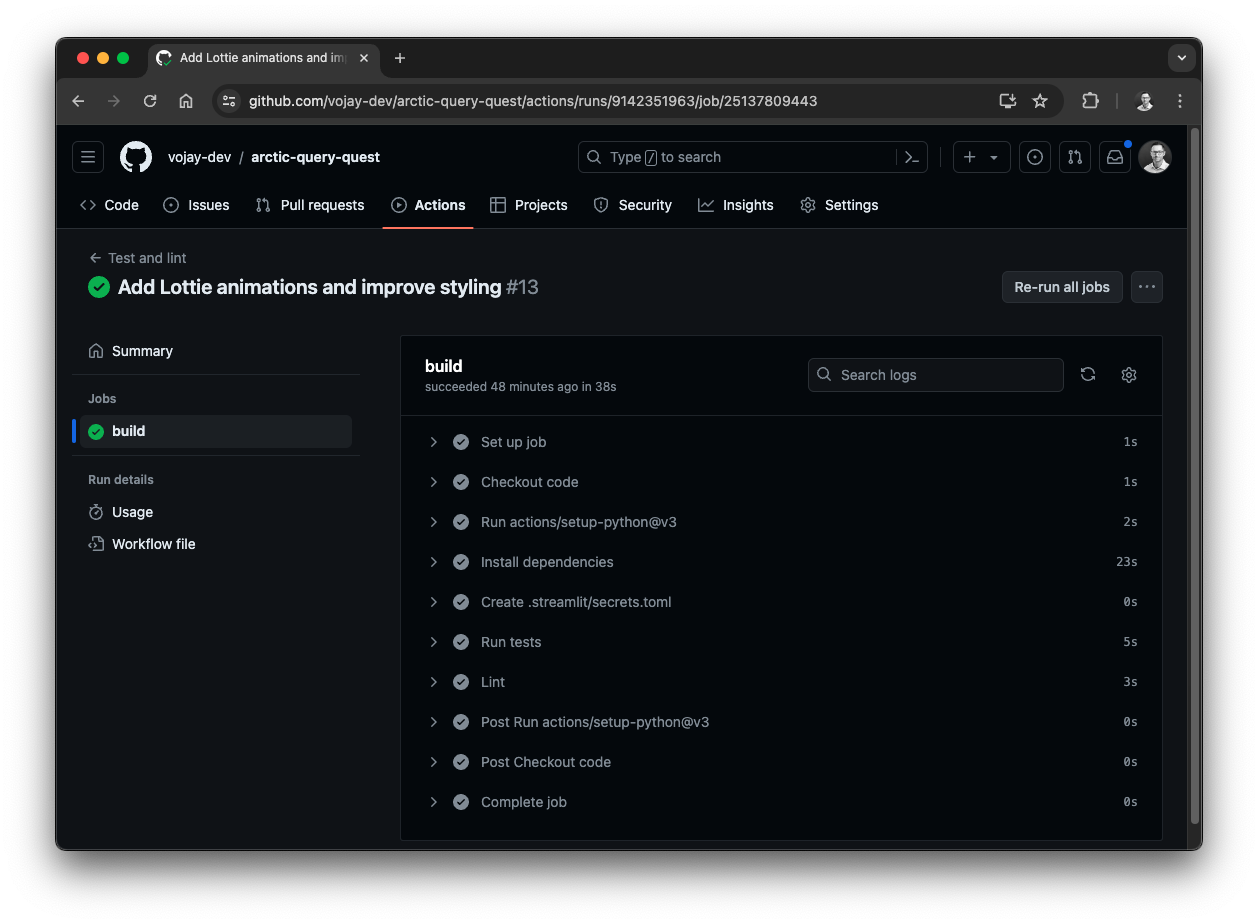Open the tab search dropdown arrow
This screenshot has height=924, width=1258.
point(1182,58)
